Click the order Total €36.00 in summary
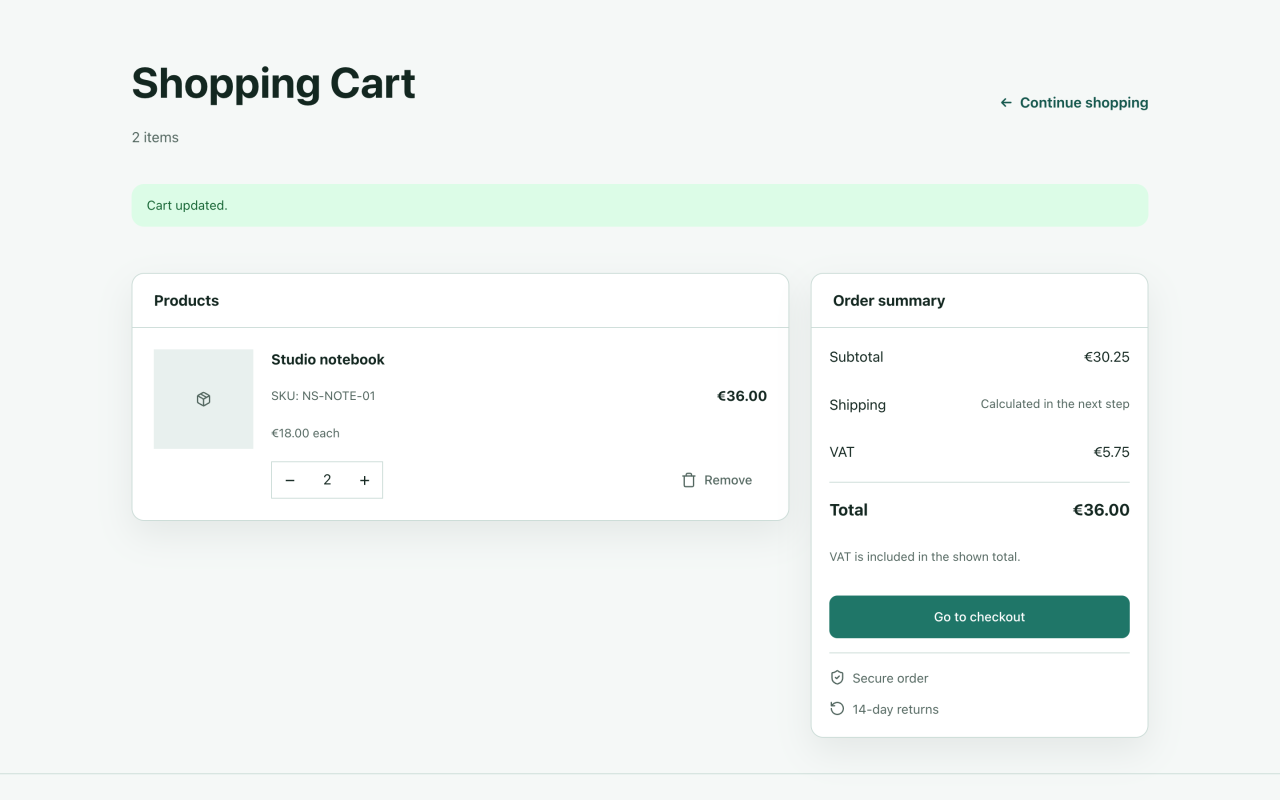This screenshot has width=1280, height=800. [1101, 510]
